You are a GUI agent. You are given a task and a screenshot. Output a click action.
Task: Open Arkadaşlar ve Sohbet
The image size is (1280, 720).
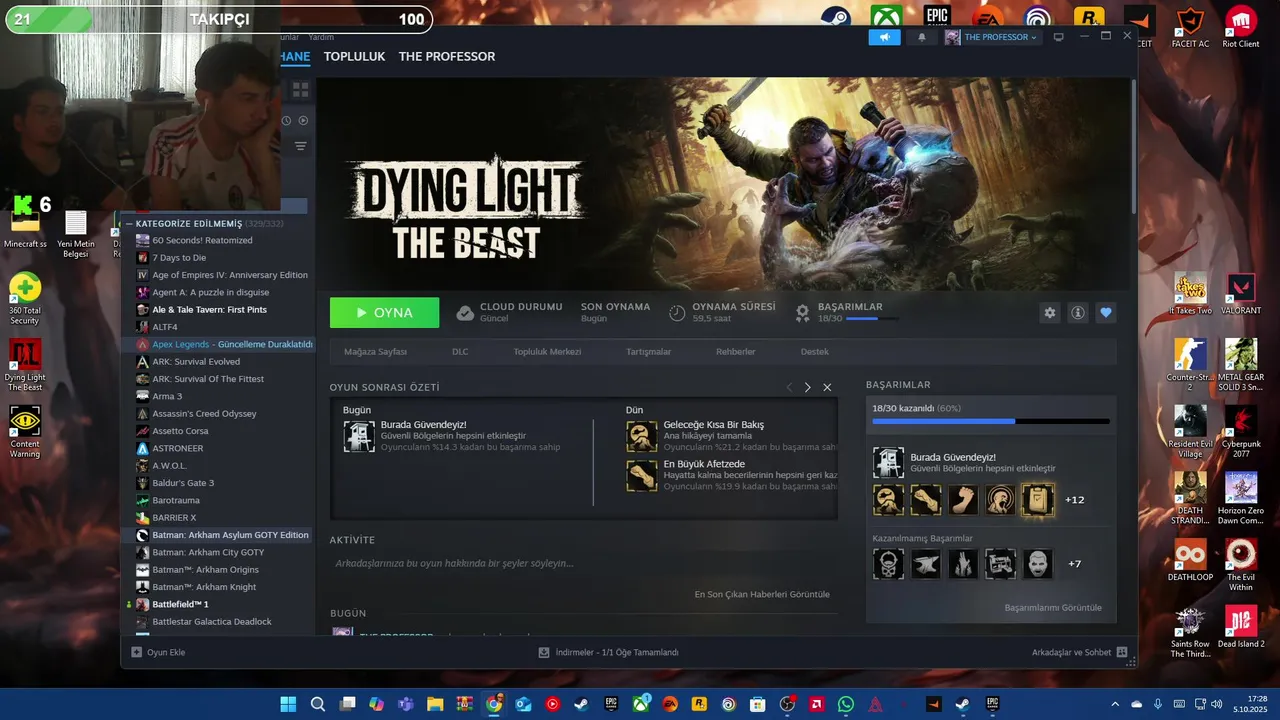point(1079,652)
